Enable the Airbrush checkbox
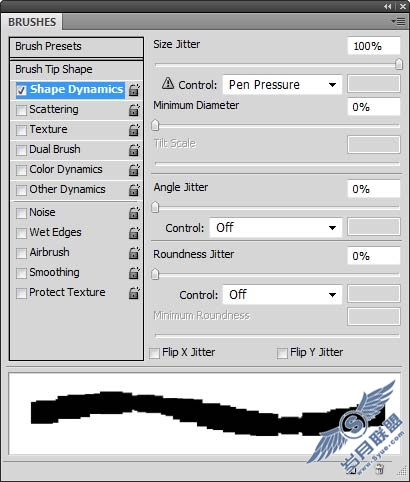The width and height of the screenshot is (410, 482). tap(21, 253)
